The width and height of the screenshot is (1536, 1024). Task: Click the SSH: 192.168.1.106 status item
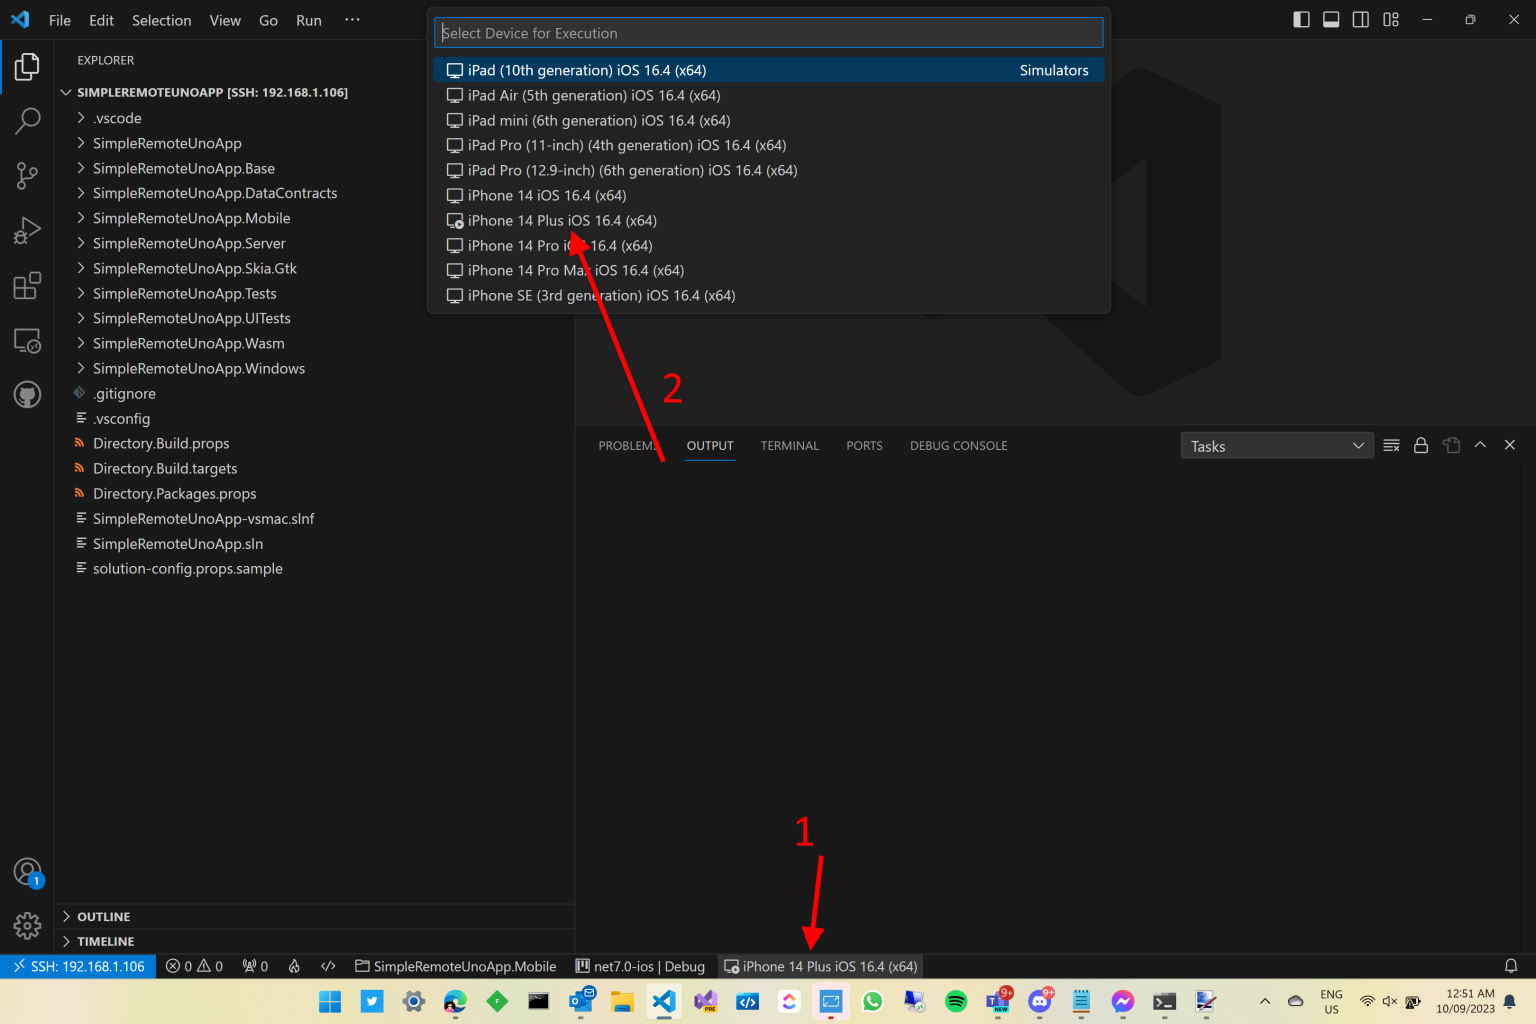[78, 966]
